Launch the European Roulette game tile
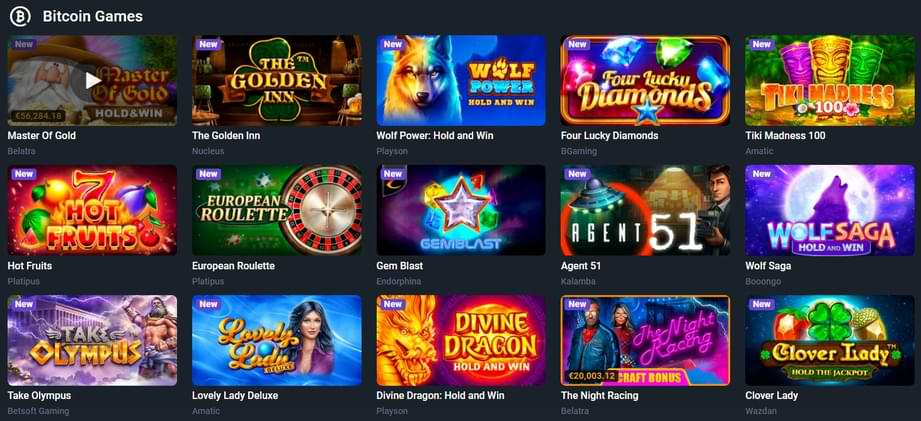The width and height of the screenshot is (921, 421). (277, 210)
